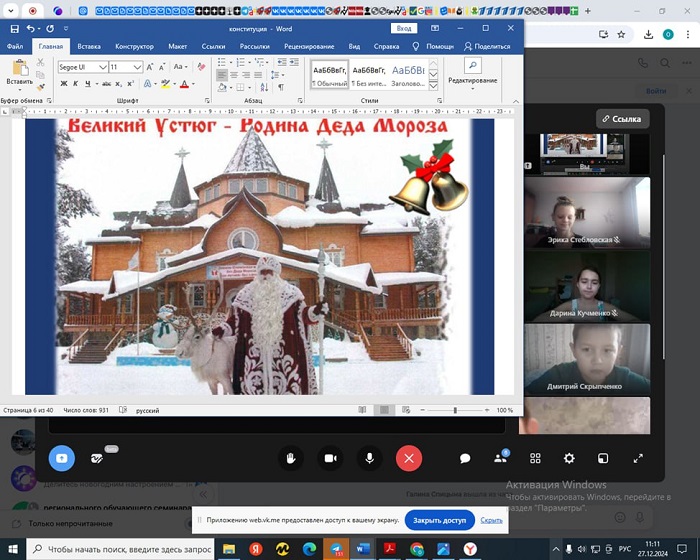Copy call link with Ссылка button

(622, 119)
